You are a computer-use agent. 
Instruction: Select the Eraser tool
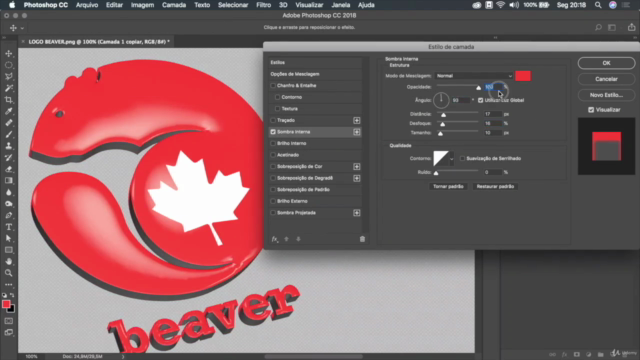9,169
